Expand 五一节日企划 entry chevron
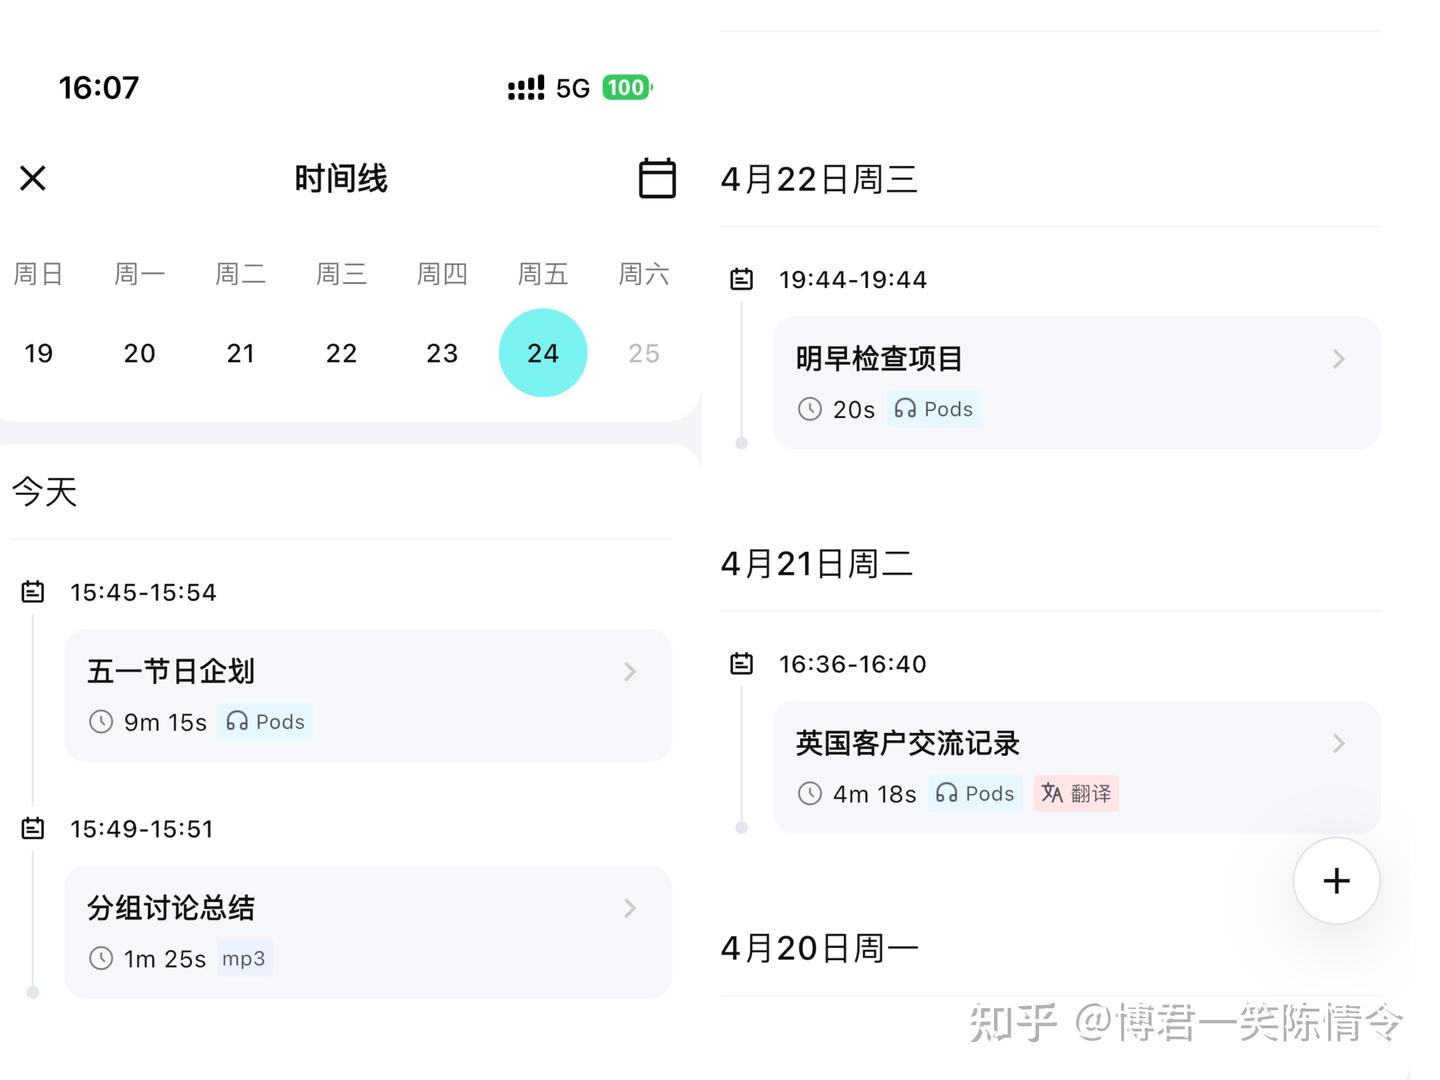The image size is (1440, 1080). 630,672
